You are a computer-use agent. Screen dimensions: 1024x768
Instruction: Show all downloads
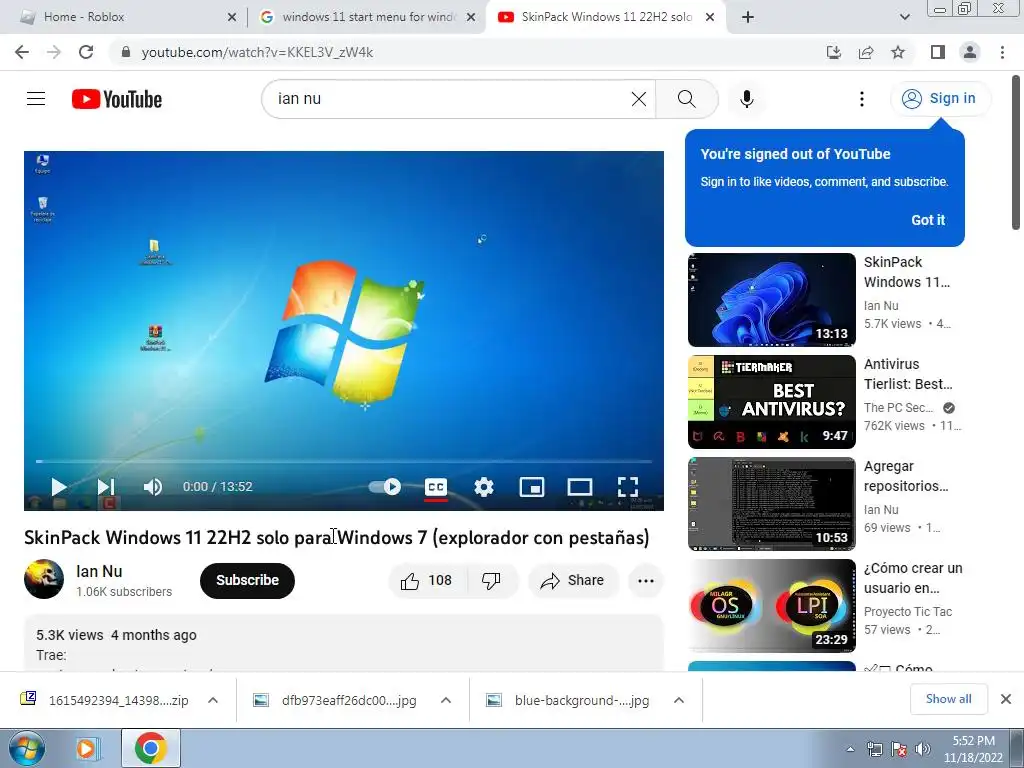pos(948,699)
